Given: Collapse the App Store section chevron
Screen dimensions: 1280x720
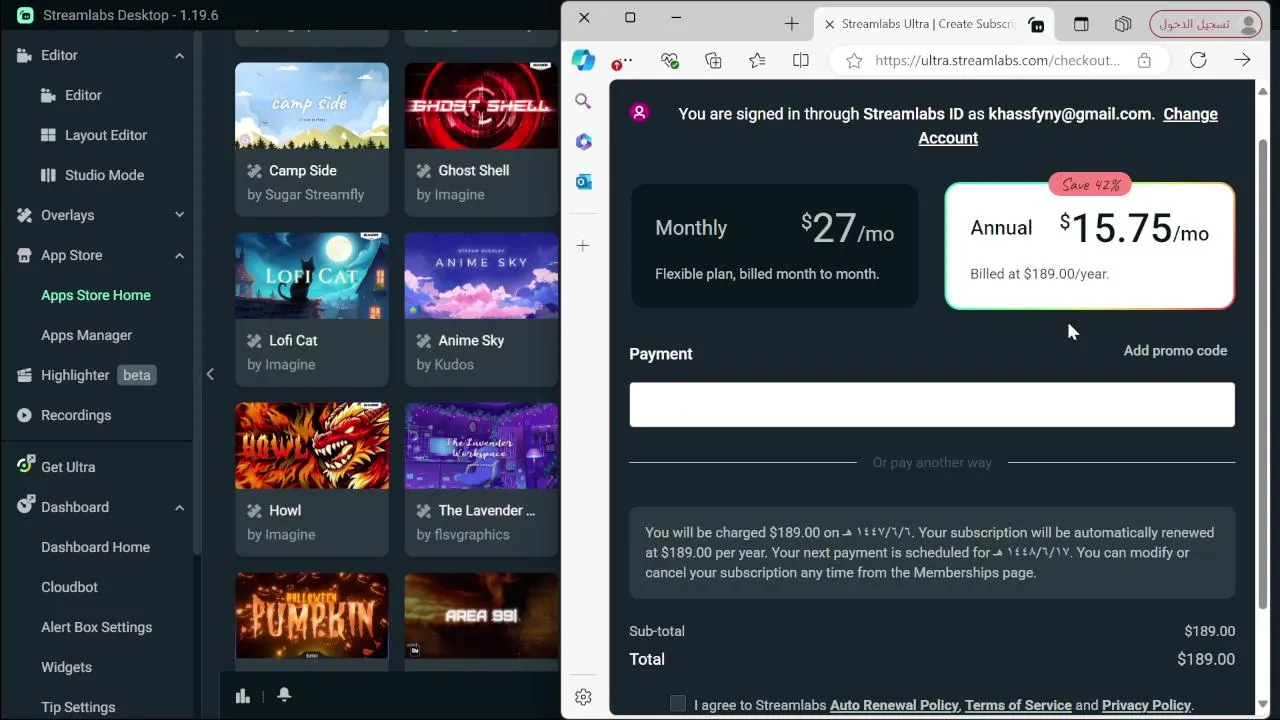Looking at the screenshot, I should click(179, 255).
